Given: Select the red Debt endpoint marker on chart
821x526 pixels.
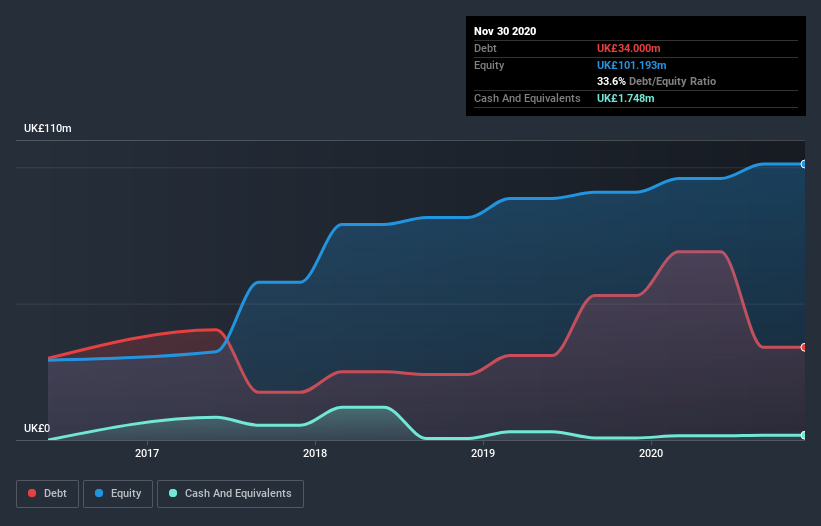Looking at the screenshot, I should [x=803, y=347].
